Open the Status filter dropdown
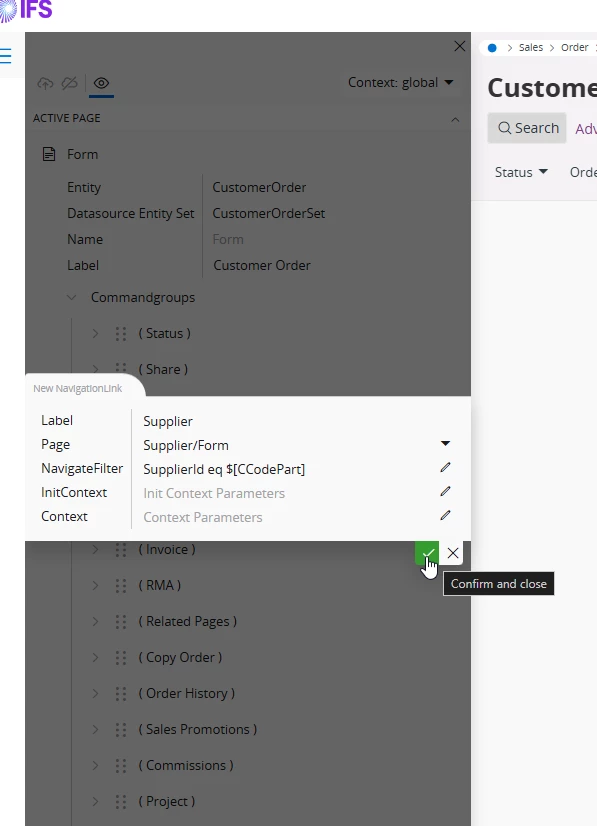597x826 pixels. (x=521, y=172)
